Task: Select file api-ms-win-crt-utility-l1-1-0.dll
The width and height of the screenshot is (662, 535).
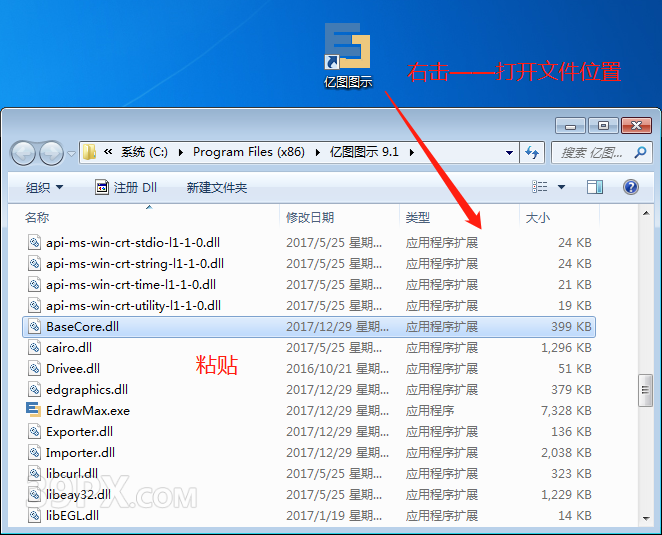Action: 133,306
